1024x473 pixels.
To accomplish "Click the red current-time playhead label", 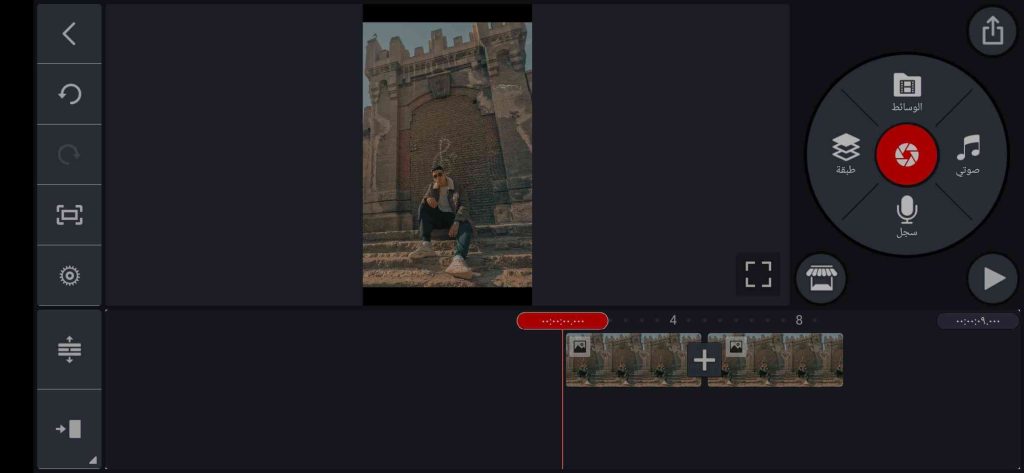I will [562, 321].
